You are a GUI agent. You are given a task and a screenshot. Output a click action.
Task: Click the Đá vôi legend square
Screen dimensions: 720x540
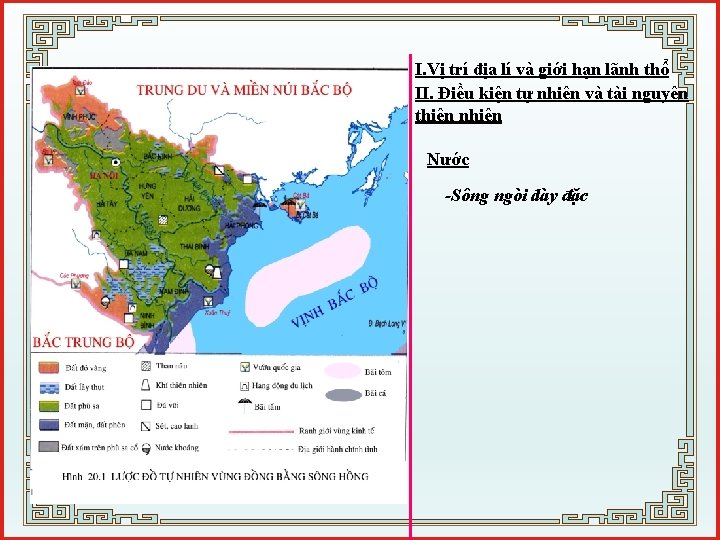click(x=146, y=405)
